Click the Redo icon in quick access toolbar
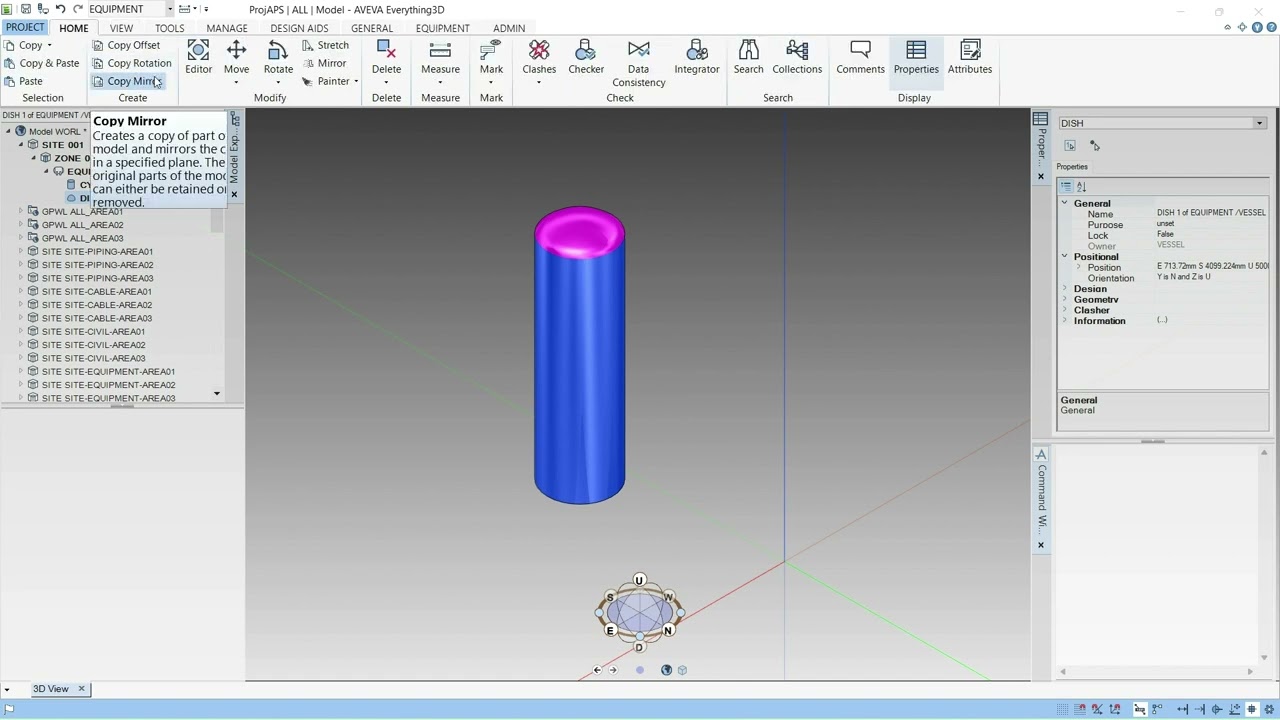The height and width of the screenshot is (720, 1280). [77, 9]
